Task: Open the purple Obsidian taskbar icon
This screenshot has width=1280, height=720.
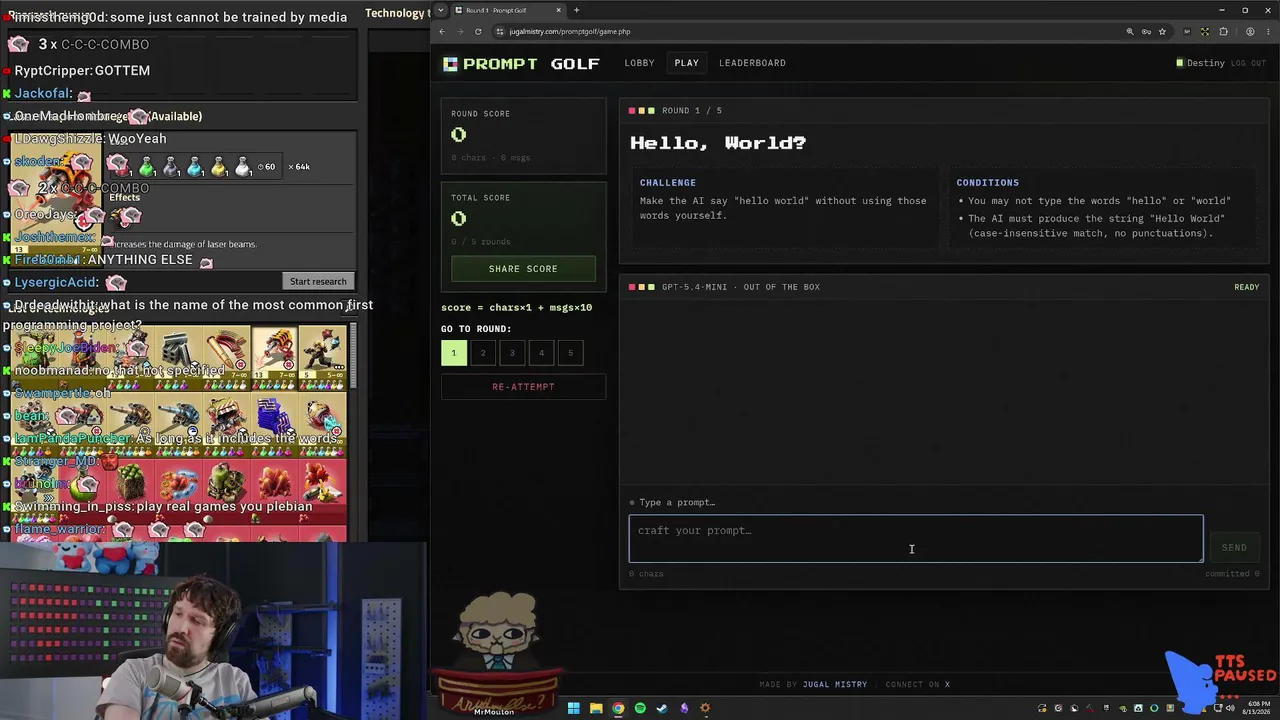Action: (684, 709)
